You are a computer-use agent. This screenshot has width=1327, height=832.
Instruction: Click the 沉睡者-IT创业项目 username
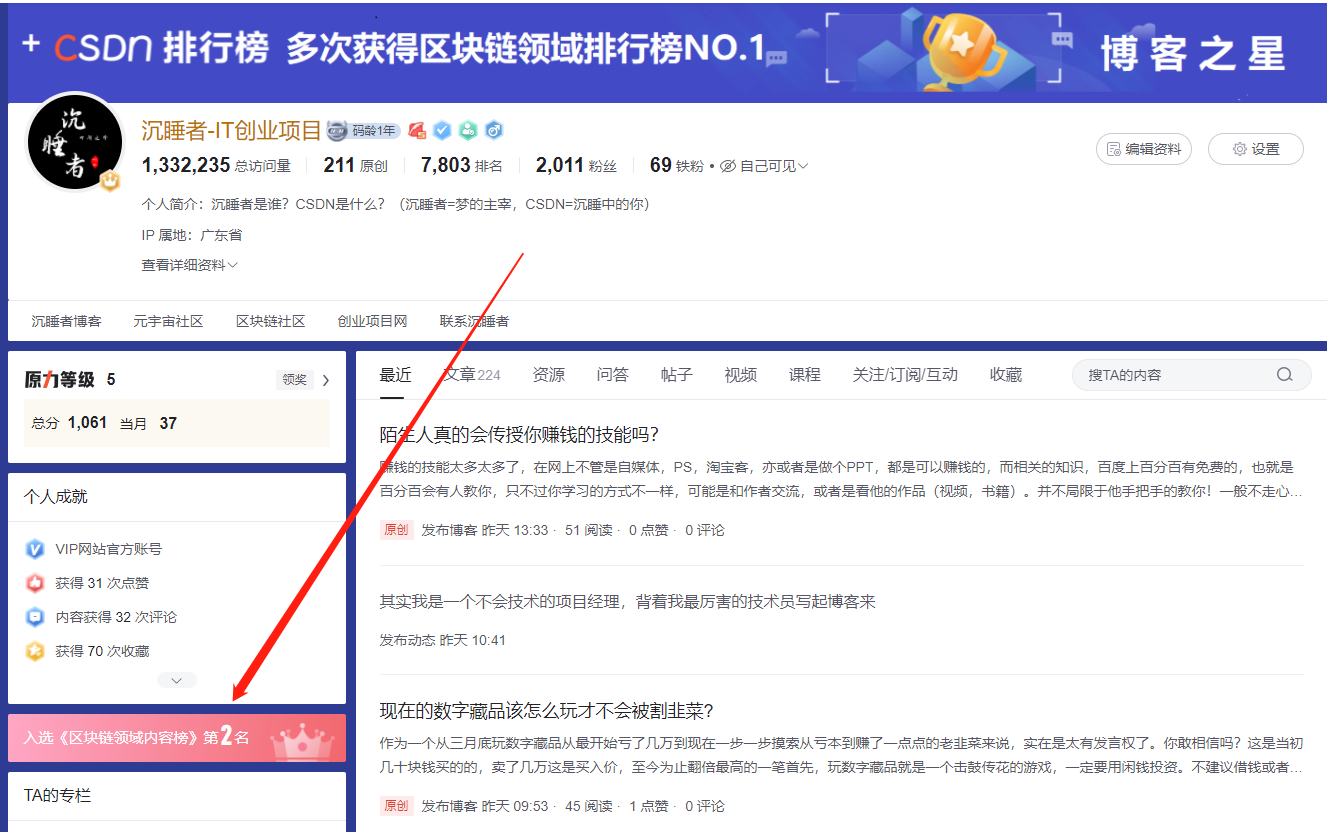(x=232, y=131)
